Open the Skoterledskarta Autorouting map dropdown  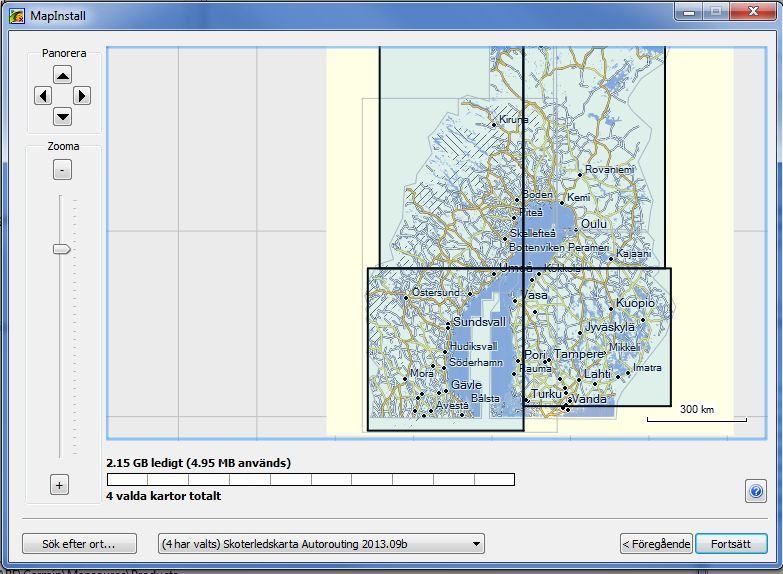[321, 544]
